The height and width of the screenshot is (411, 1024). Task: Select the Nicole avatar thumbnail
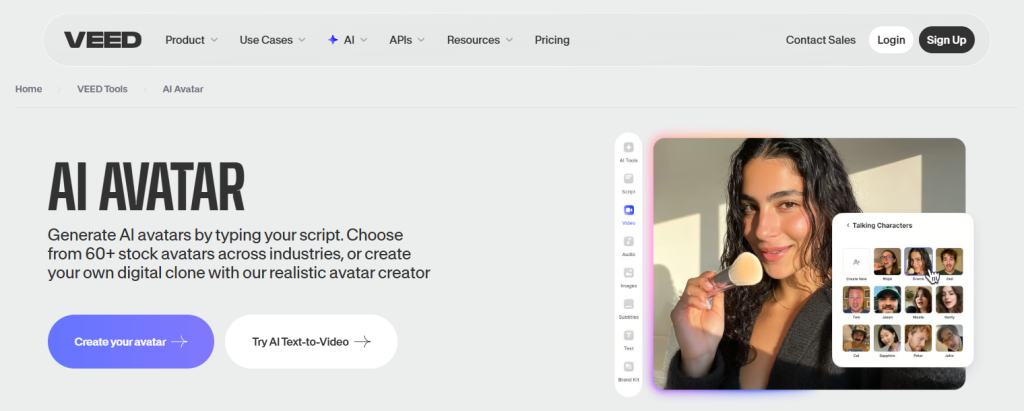pyautogui.click(x=918, y=299)
